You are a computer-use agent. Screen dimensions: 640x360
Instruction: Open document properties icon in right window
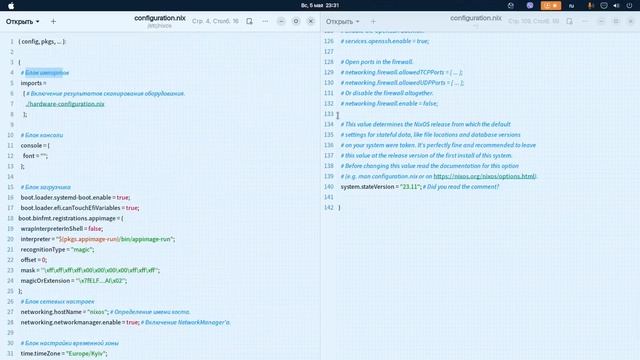[569, 21]
